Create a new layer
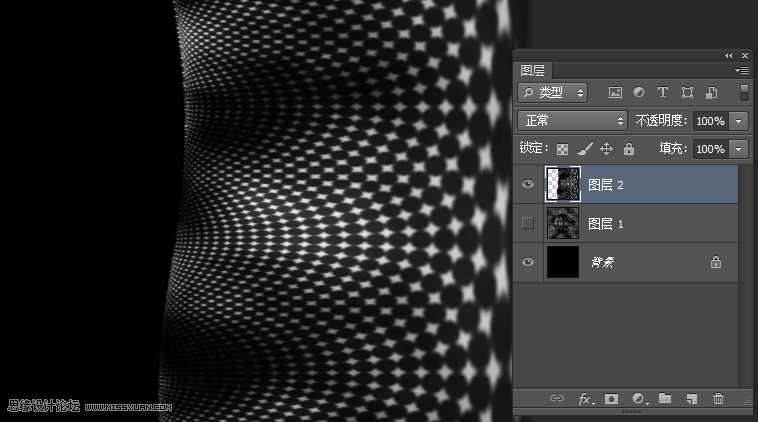Image resolution: width=758 pixels, height=422 pixels. [x=691, y=399]
